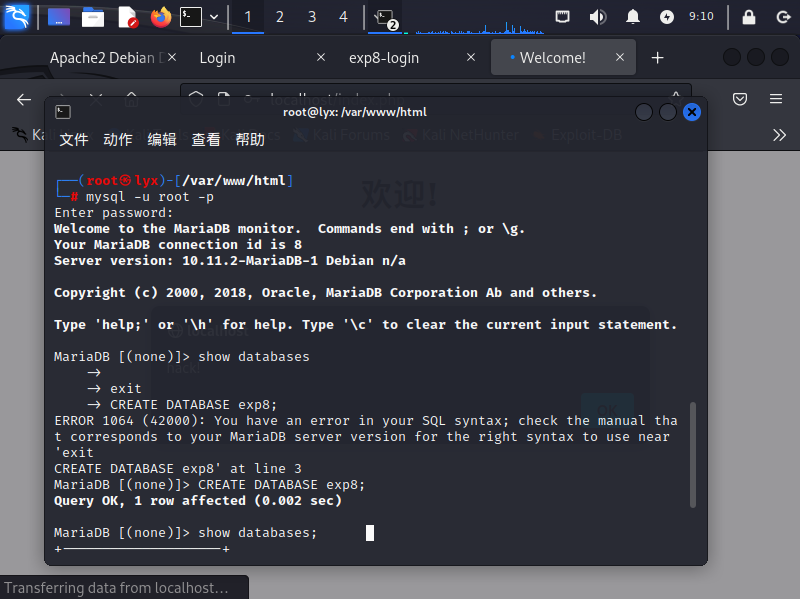Close the exp8-login tab

click(x=471, y=58)
